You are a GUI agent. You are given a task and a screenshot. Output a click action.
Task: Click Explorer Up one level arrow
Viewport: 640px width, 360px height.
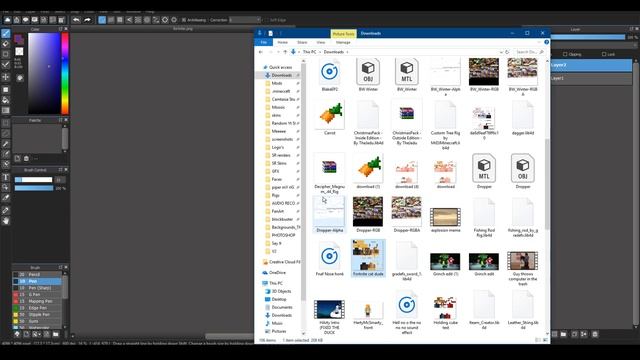285,52
